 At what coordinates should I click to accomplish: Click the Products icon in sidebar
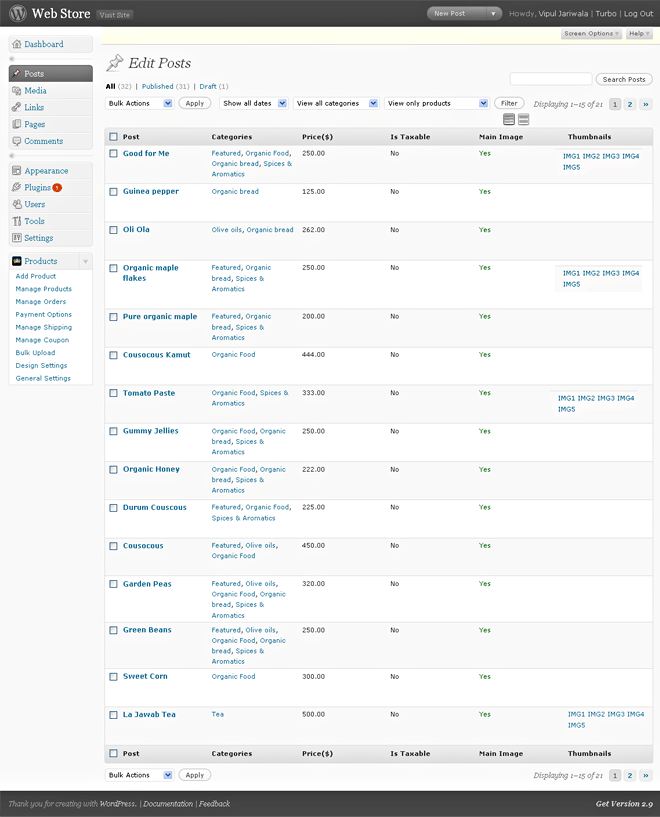click(17, 261)
